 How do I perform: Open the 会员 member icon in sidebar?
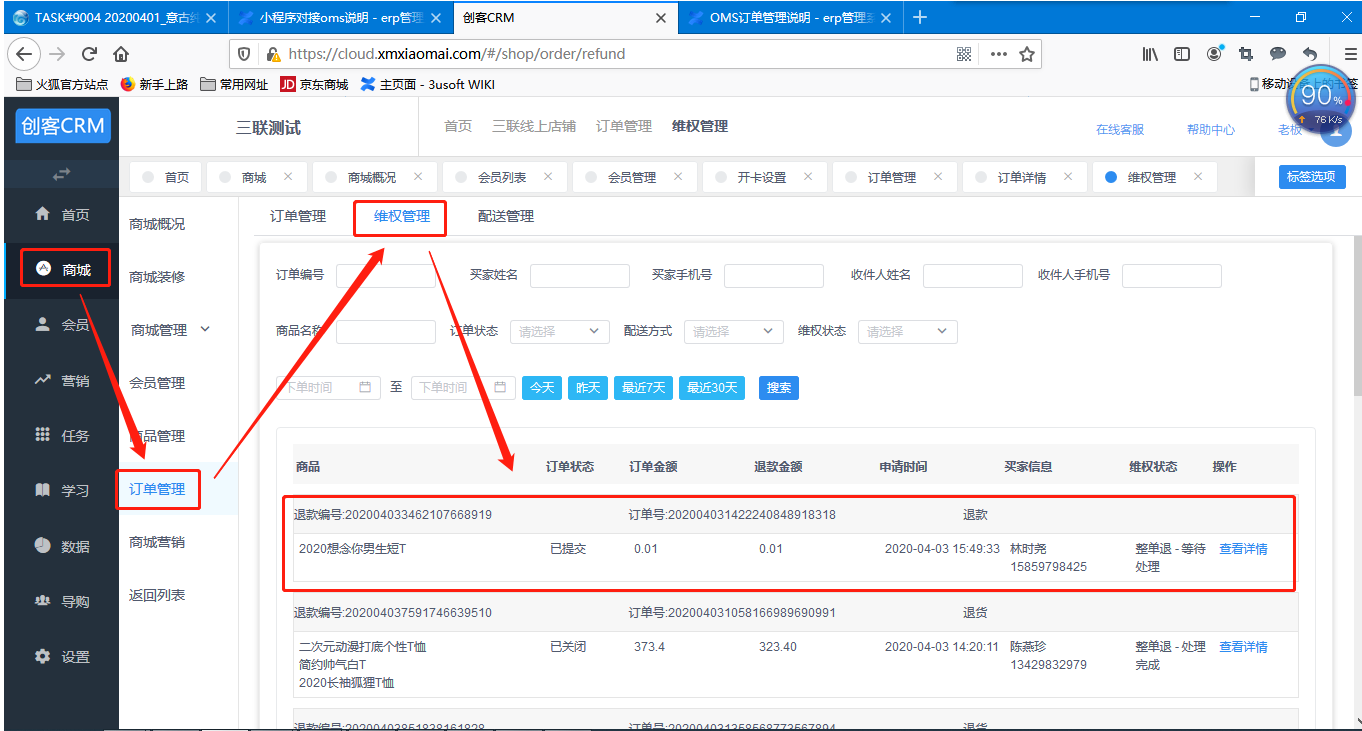coord(43,324)
